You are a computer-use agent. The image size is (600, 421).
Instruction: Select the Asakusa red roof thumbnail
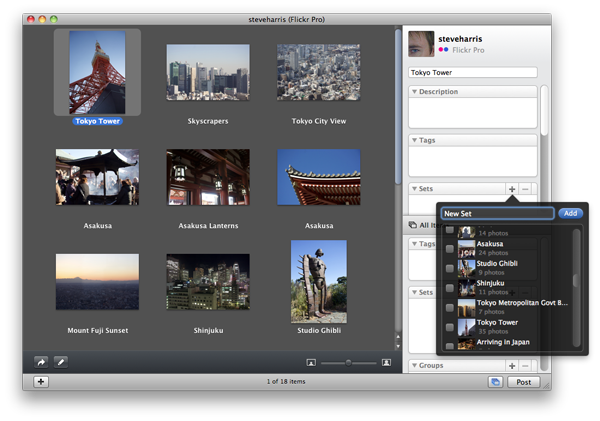point(318,177)
